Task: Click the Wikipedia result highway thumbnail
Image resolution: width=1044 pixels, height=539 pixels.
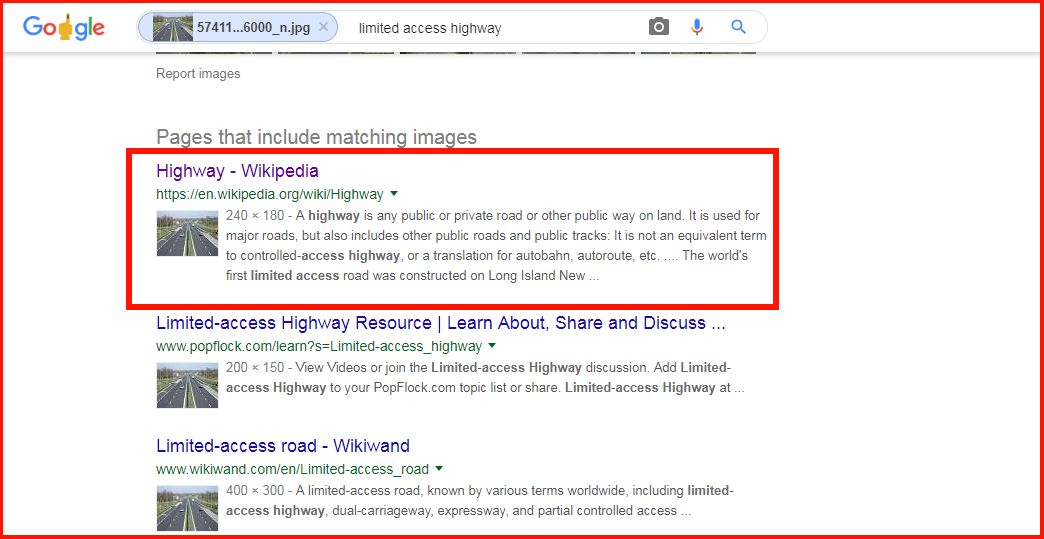Action: (x=187, y=234)
